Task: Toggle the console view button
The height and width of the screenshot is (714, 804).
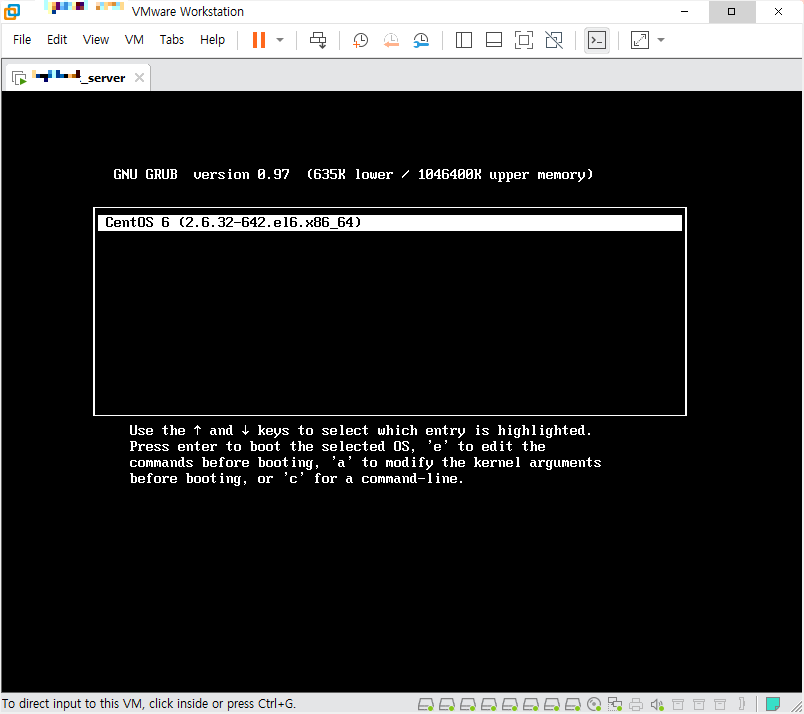Action: click(597, 40)
